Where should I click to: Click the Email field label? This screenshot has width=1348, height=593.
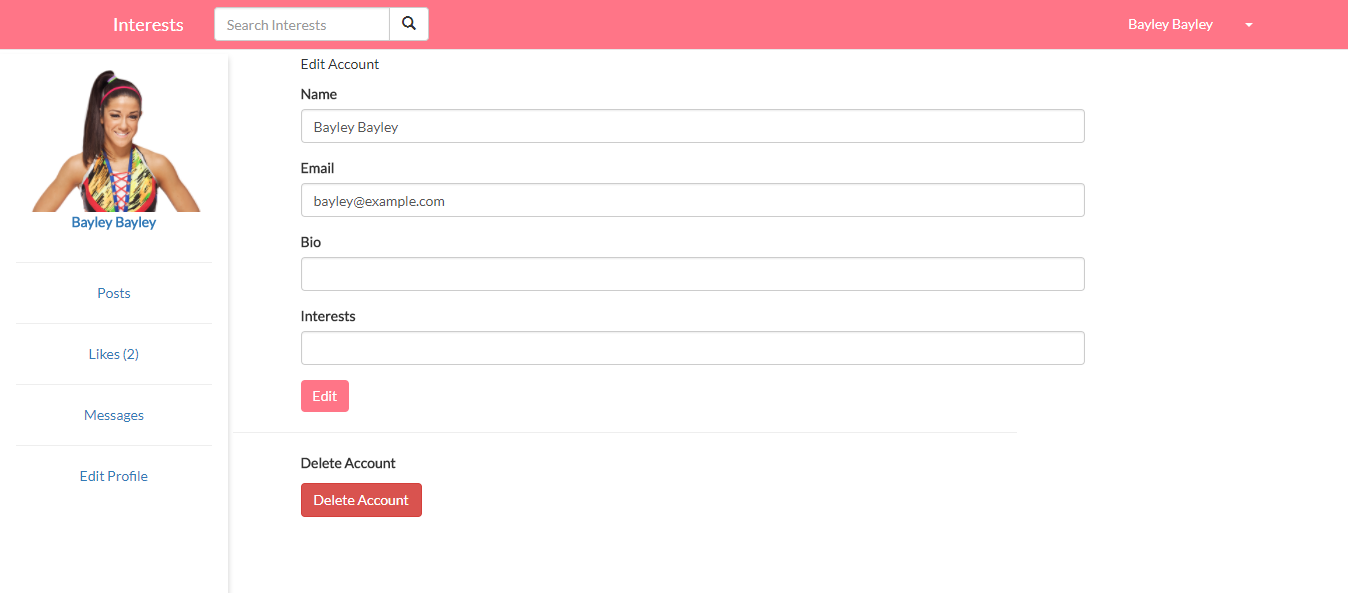tap(318, 168)
